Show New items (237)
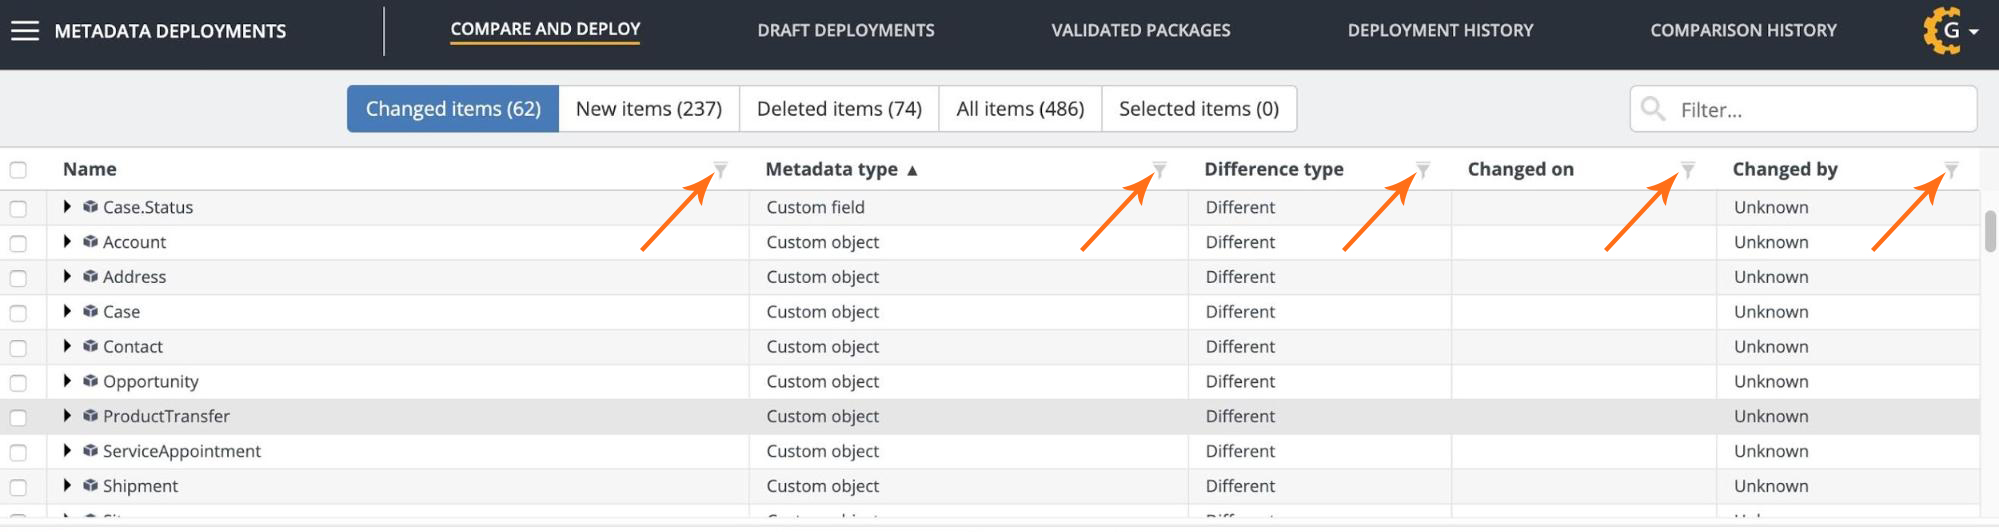Screen dimensions: 1999x532 point(648,109)
